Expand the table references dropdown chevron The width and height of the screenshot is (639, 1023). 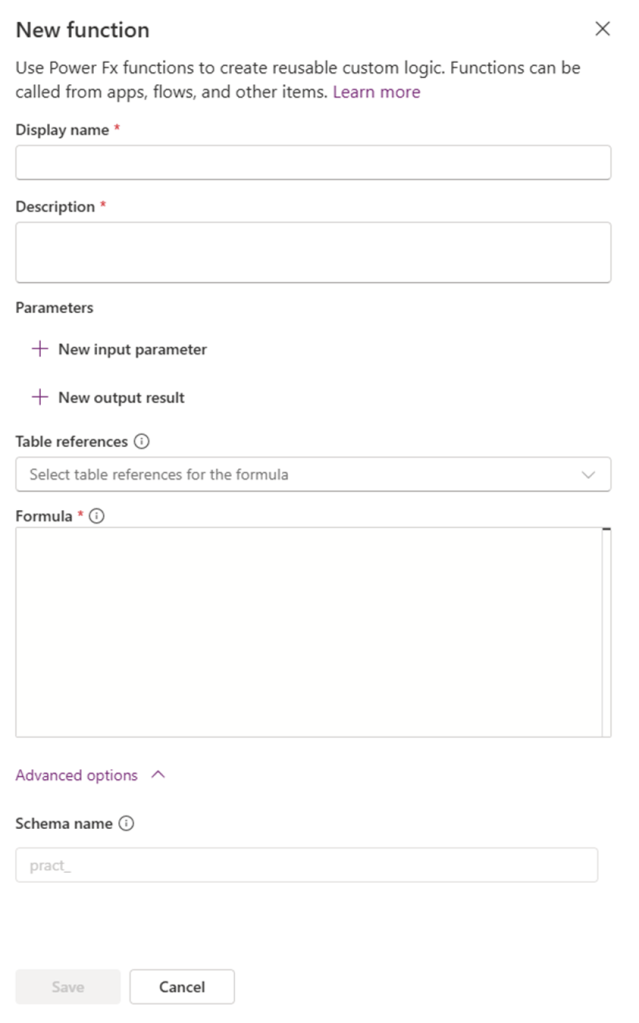pos(589,474)
